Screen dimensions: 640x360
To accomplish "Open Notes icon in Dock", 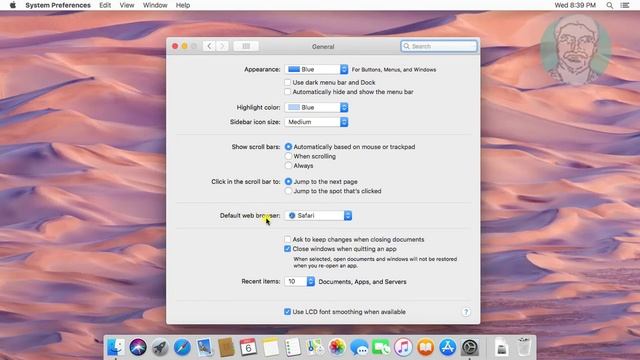I will tap(271, 347).
